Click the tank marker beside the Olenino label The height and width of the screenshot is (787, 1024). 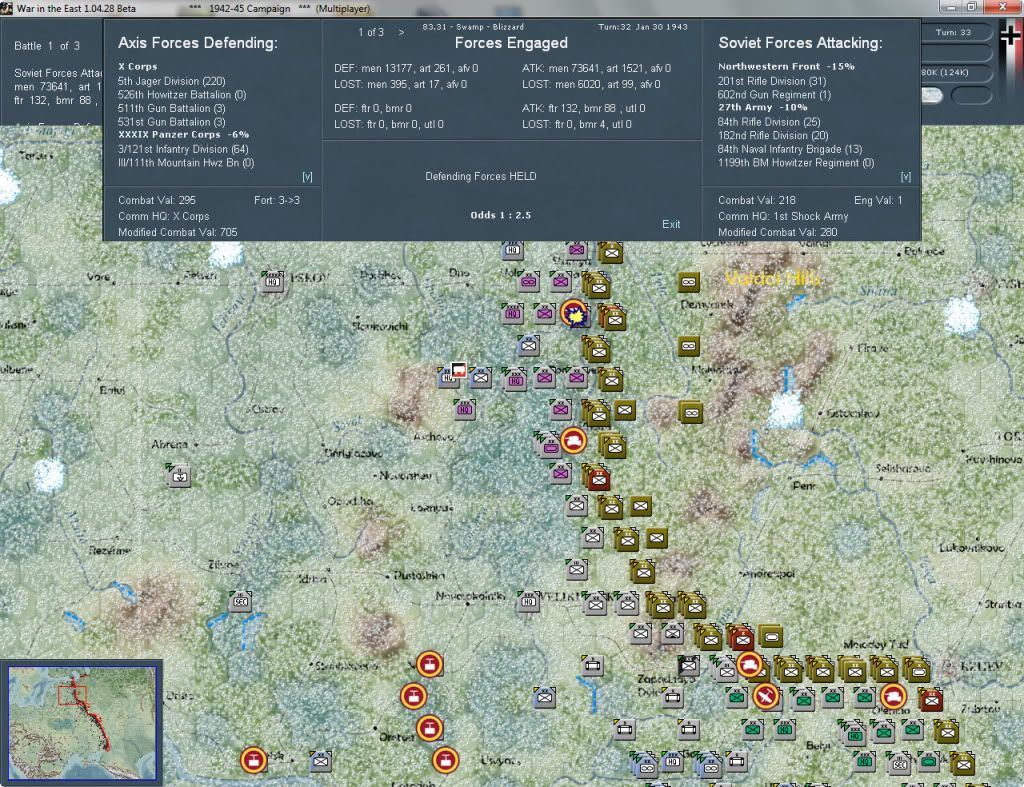893,696
